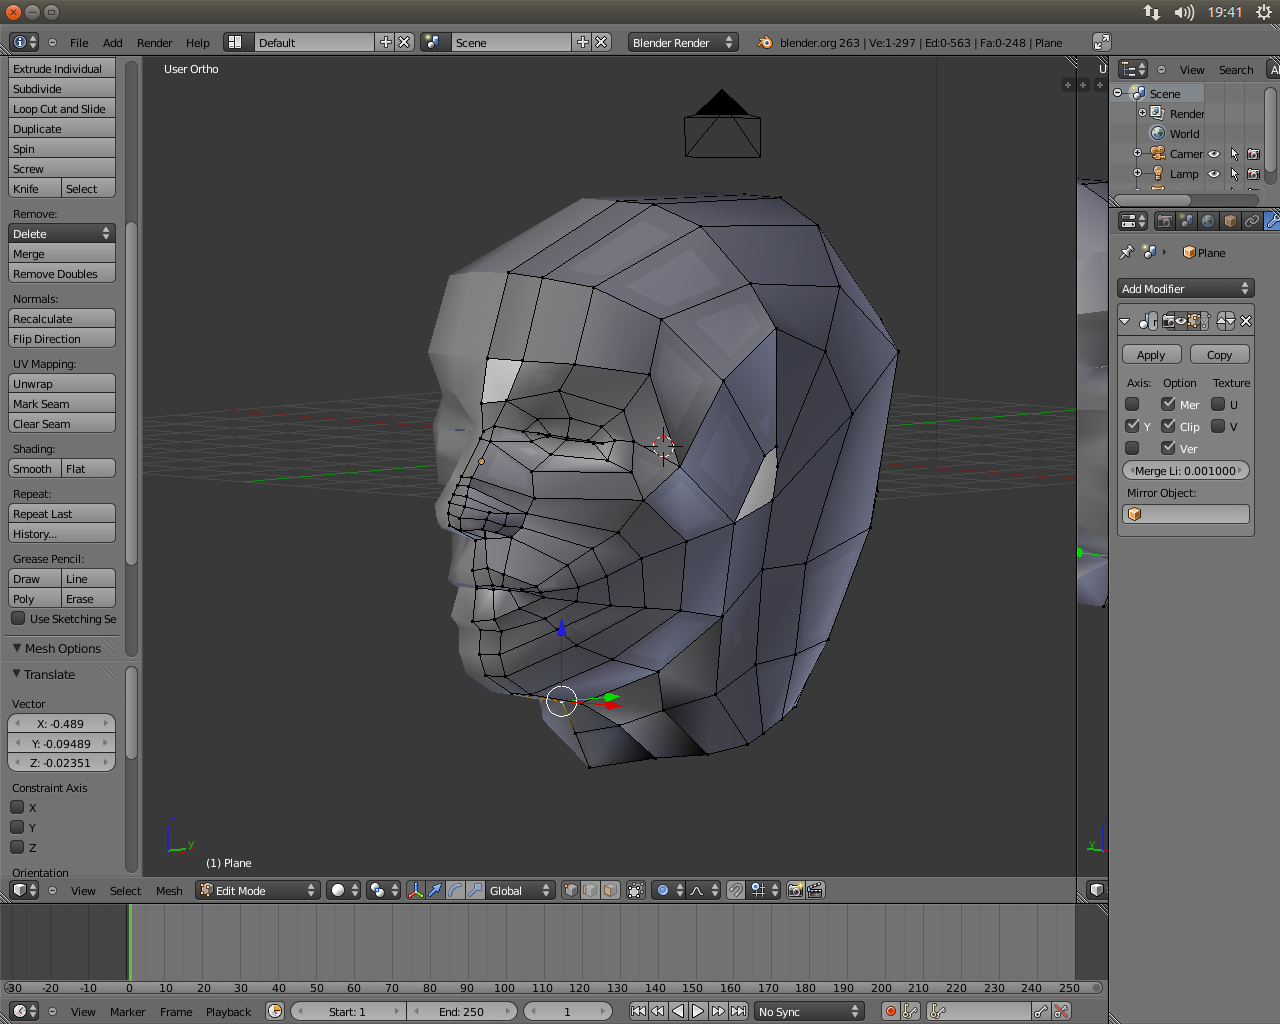Play the animation in reverse
The image size is (1280, 1024).
tap(678, 1011)
